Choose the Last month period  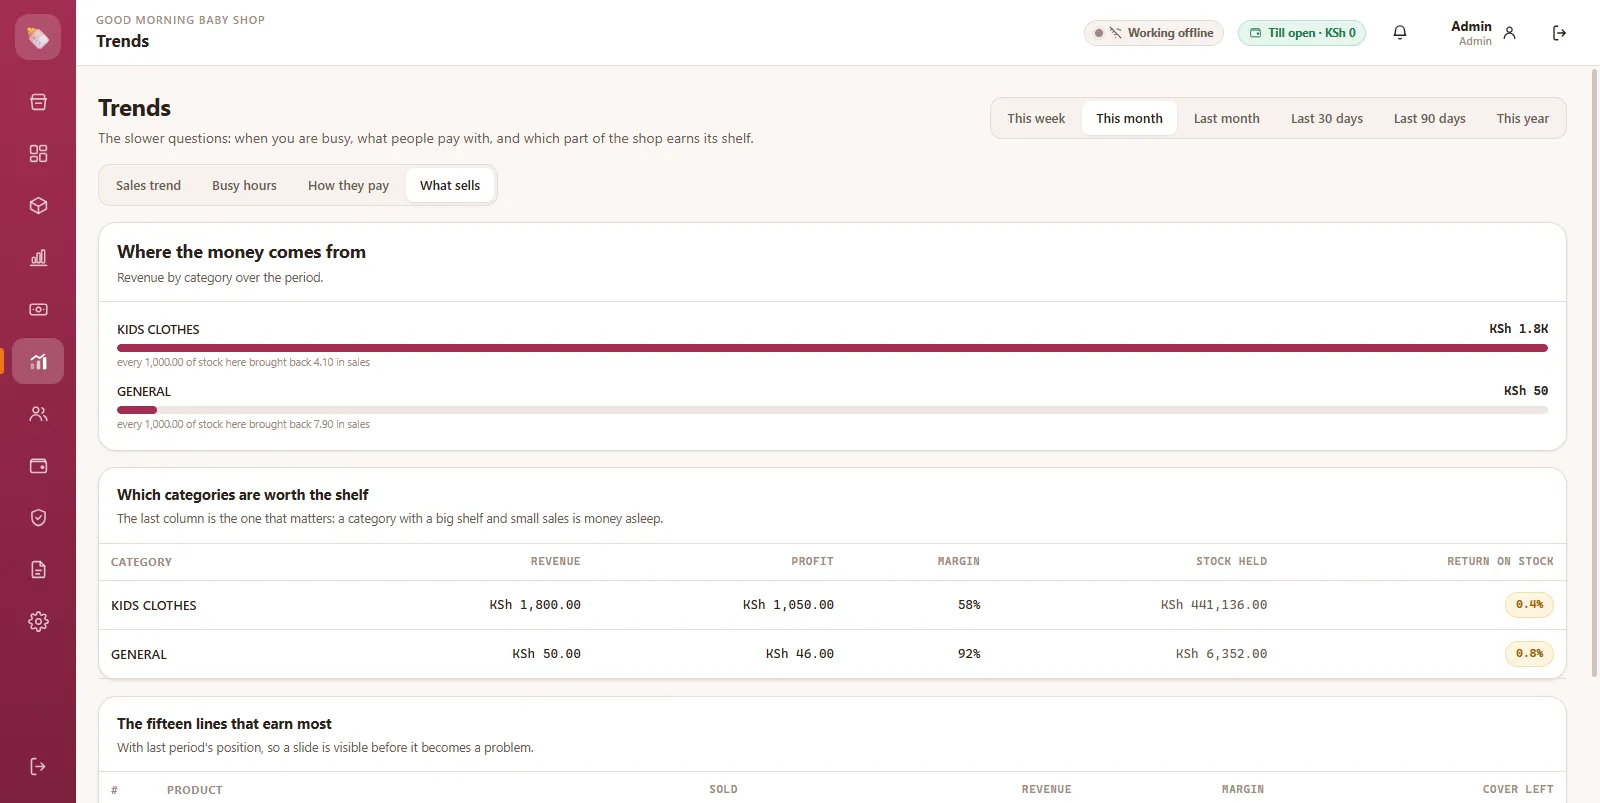tap(1227, 118)
